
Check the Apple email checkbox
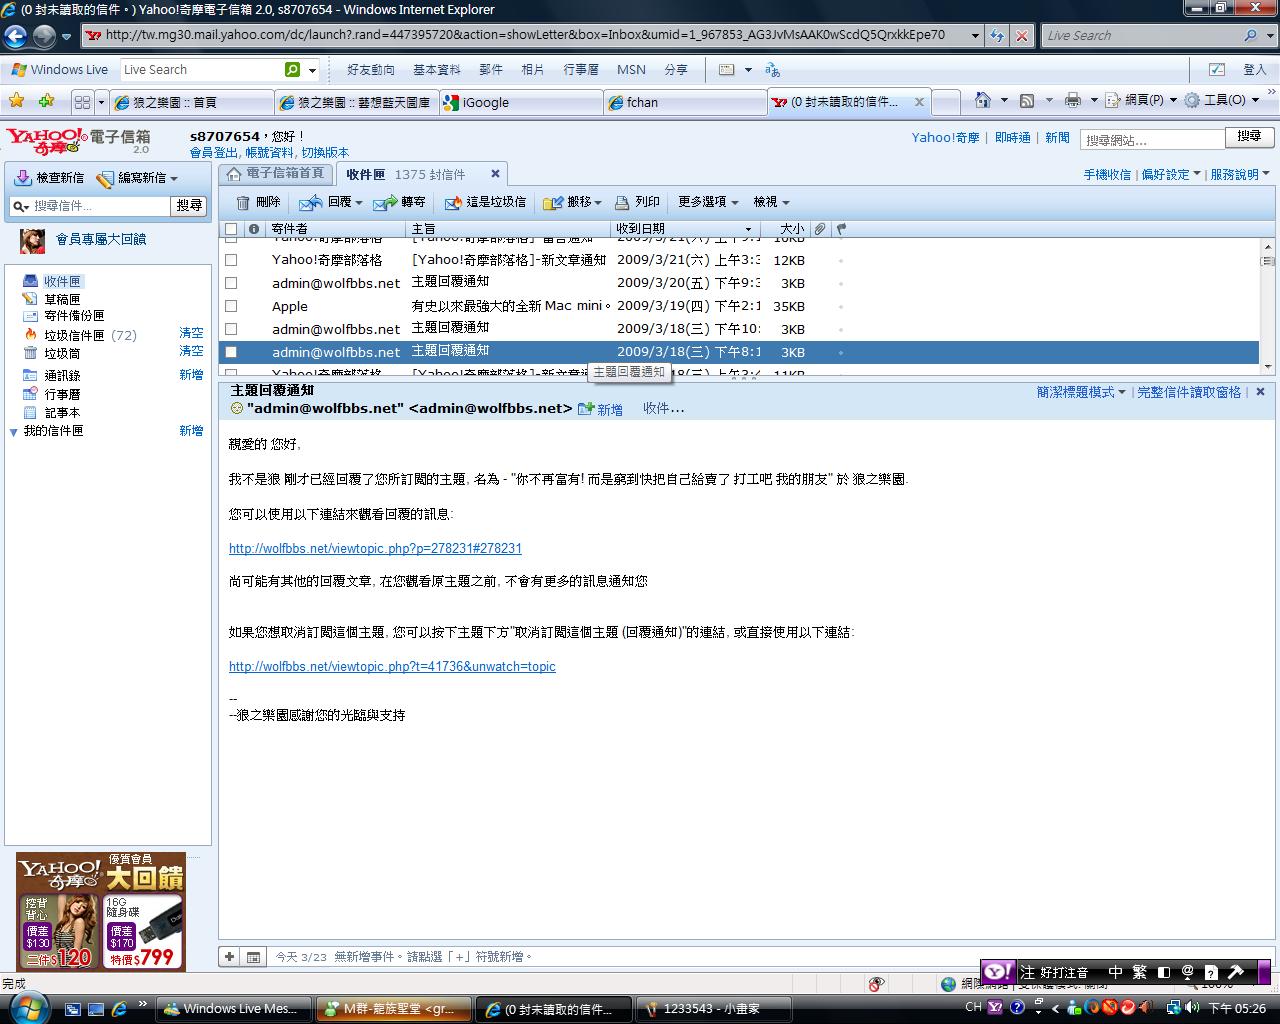(231, 306)
